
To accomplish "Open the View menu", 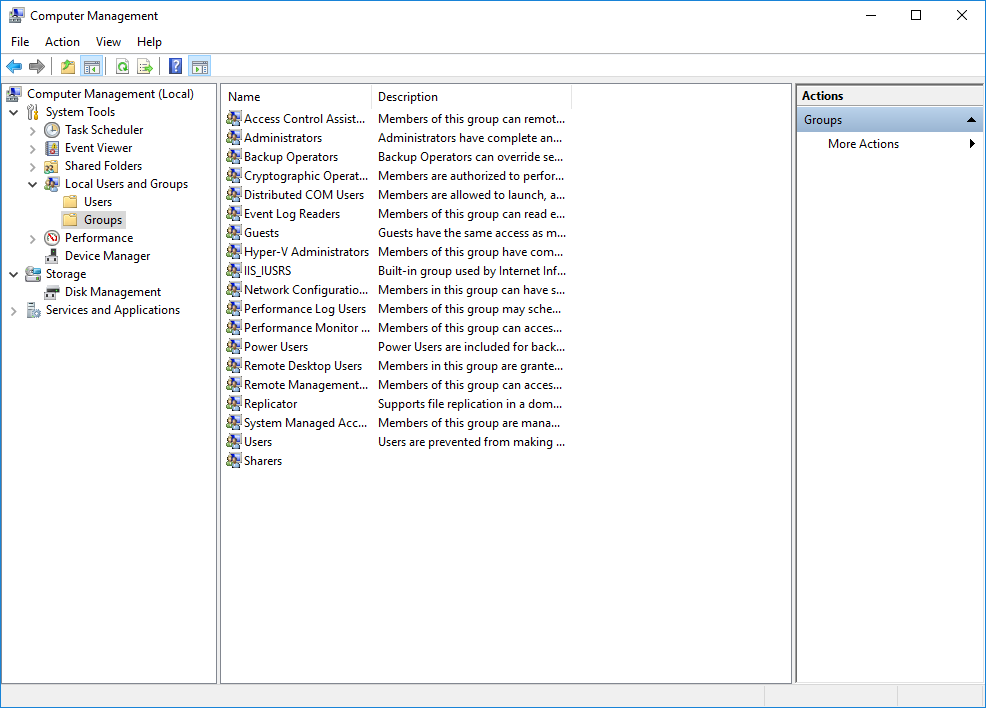I will pyautogui.click(x=108, y=41).
